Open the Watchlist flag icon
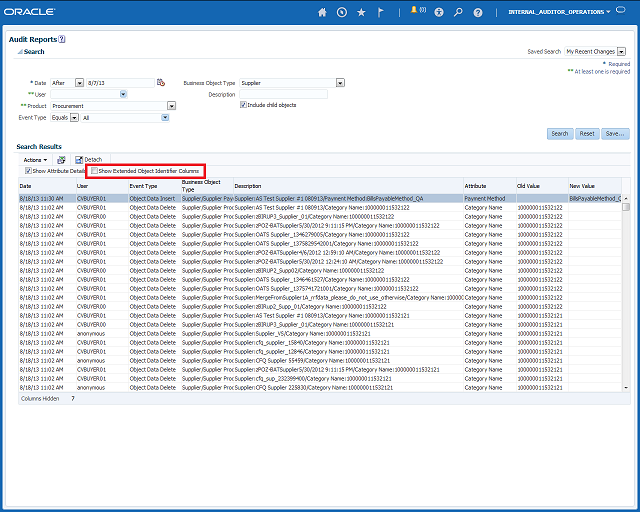The height and width of the screenshot is (512, 640). [380, 12]
